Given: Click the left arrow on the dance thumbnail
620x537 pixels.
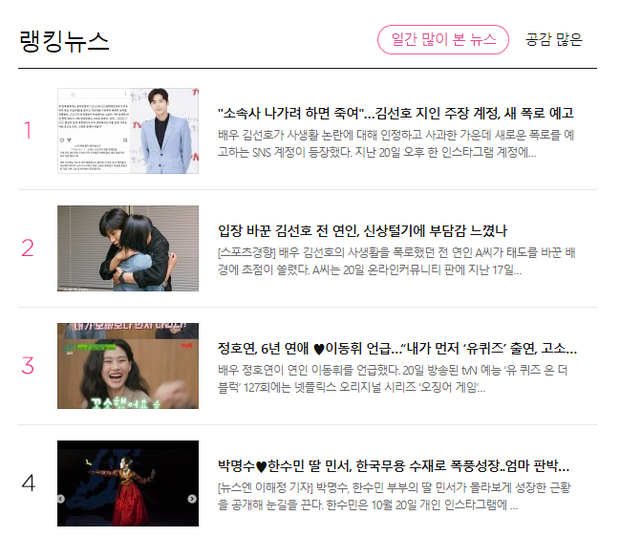Looking at the screenshot, I should click(61, 499).
